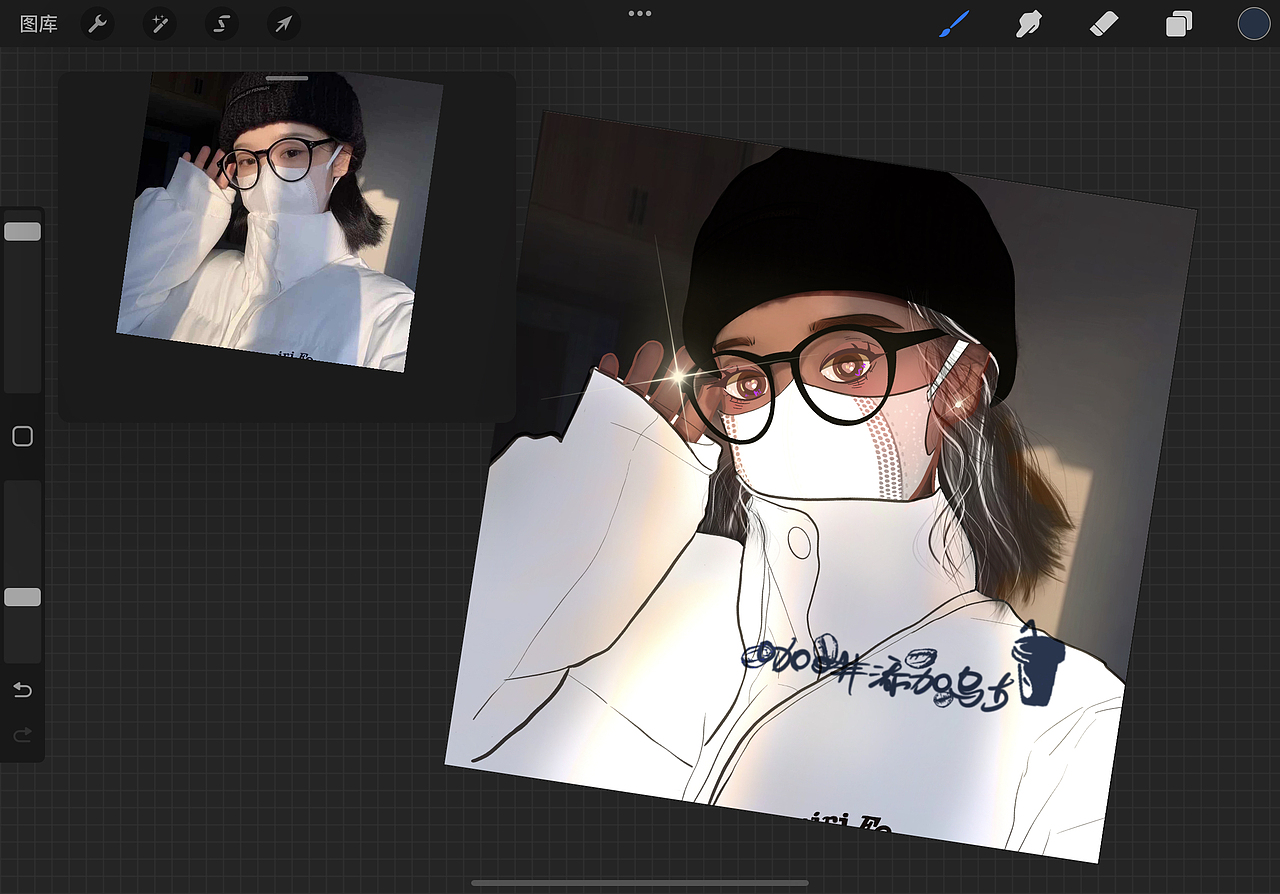Select the Smudge tool

point(1028,24)
